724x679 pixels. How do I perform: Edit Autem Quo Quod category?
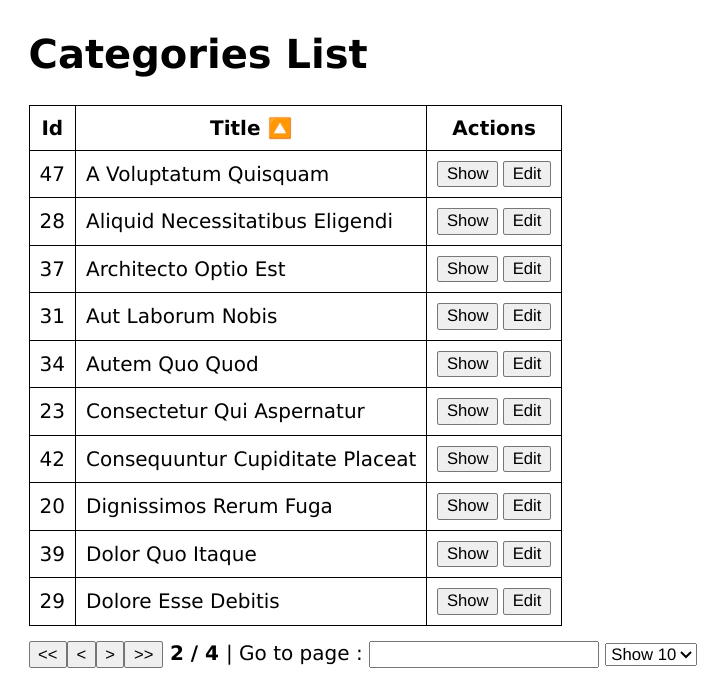point(526,364)
